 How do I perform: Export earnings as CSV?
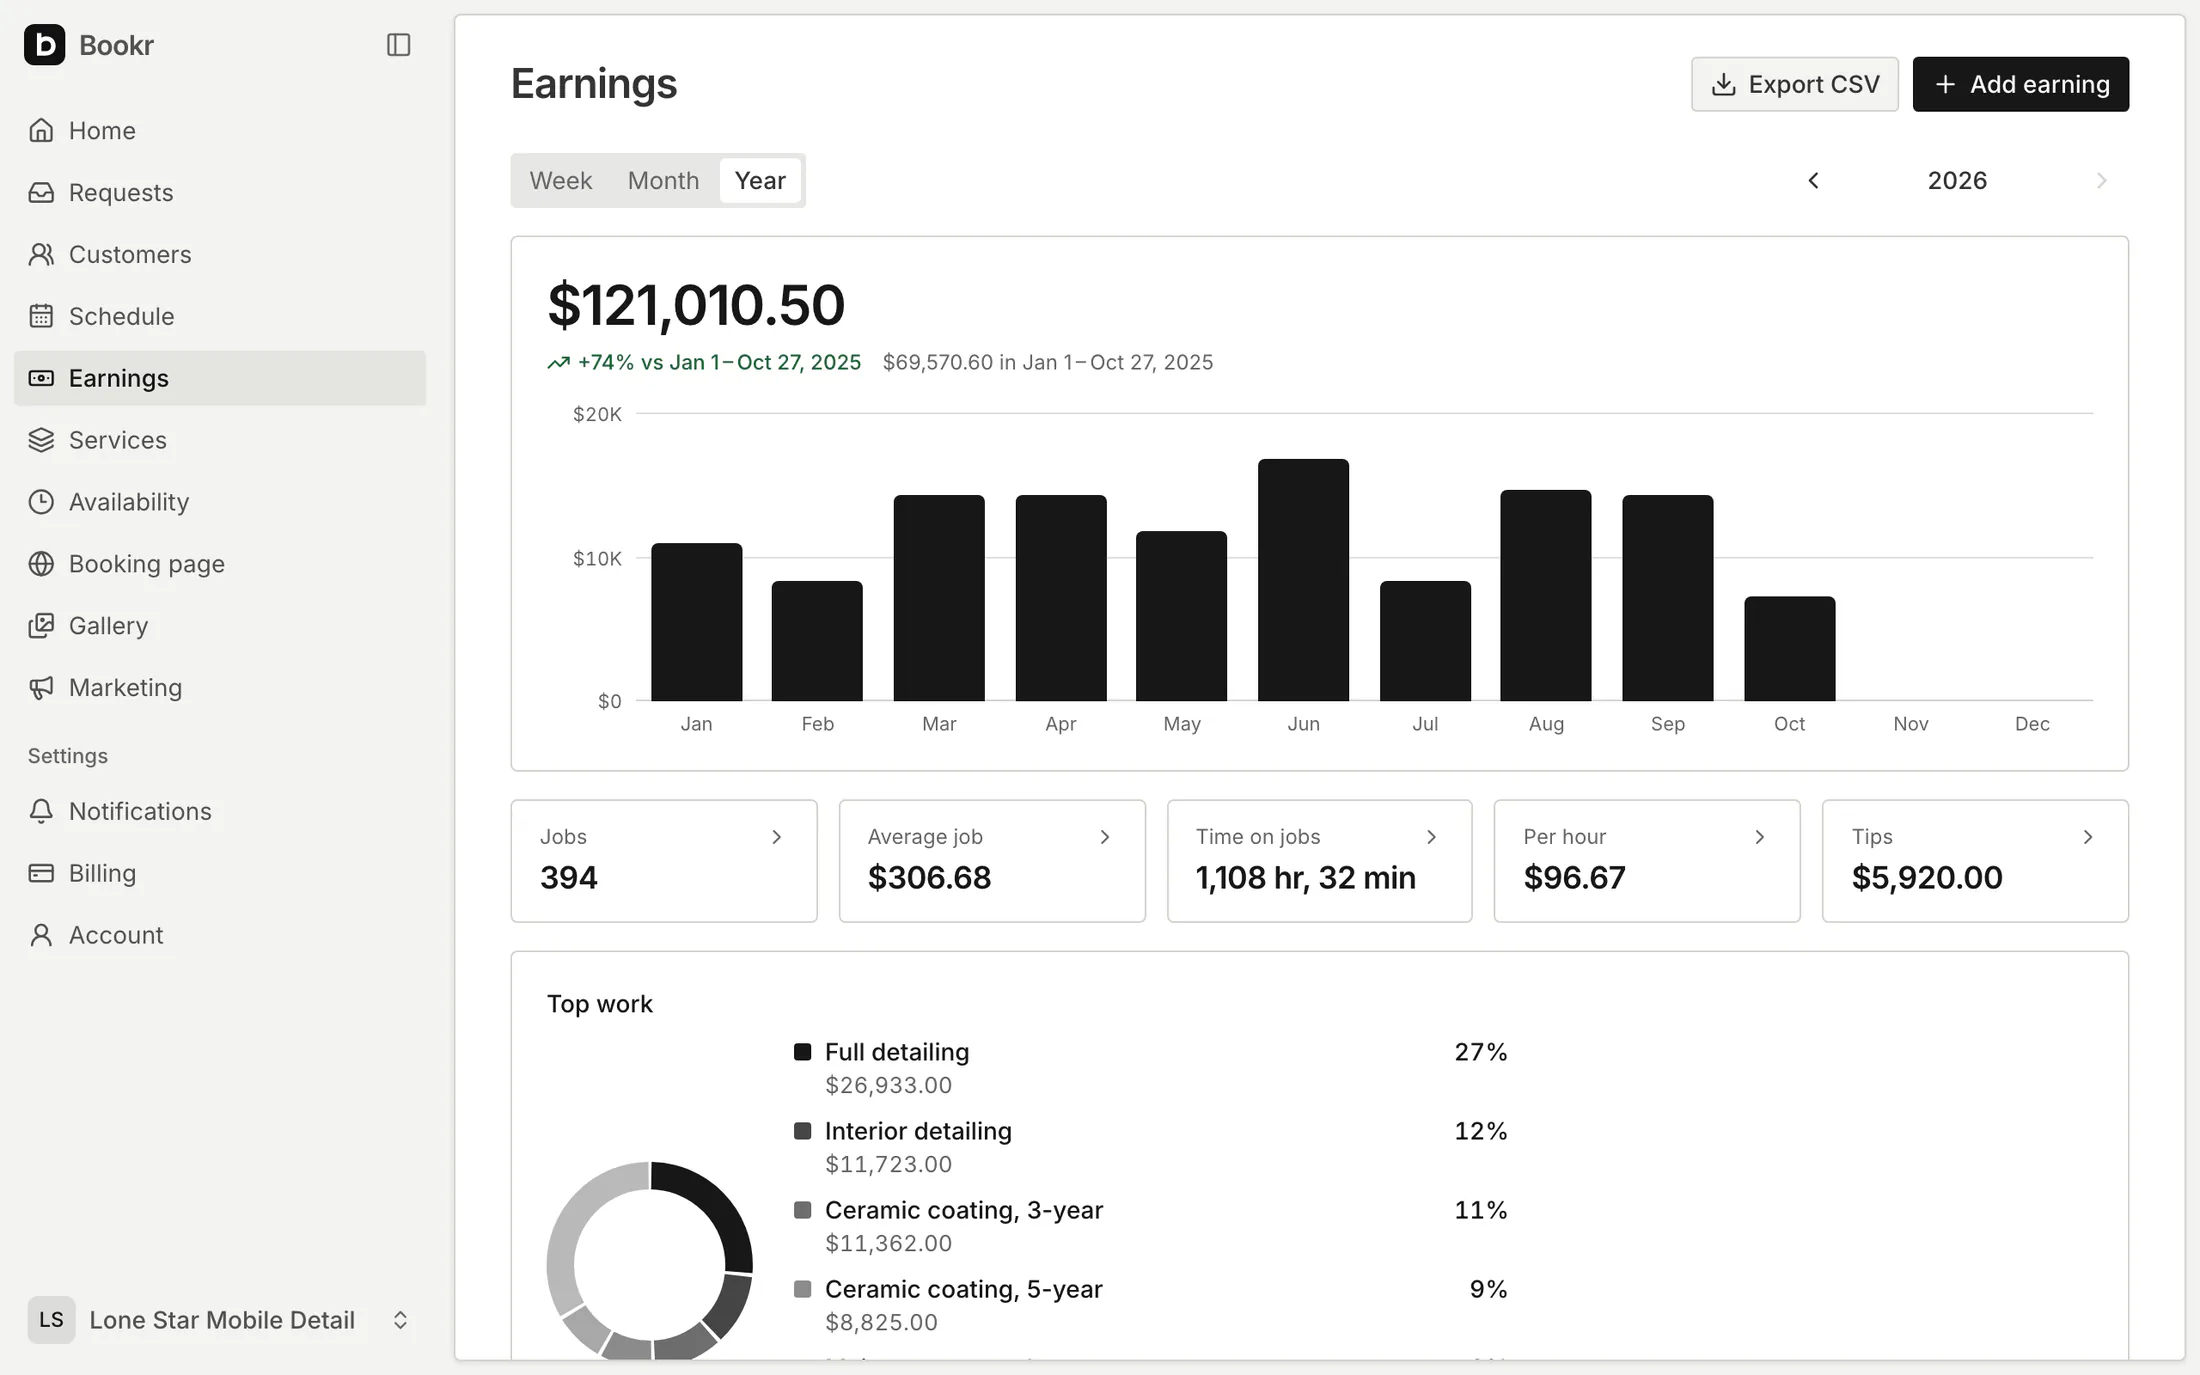tap(1795, 84)
